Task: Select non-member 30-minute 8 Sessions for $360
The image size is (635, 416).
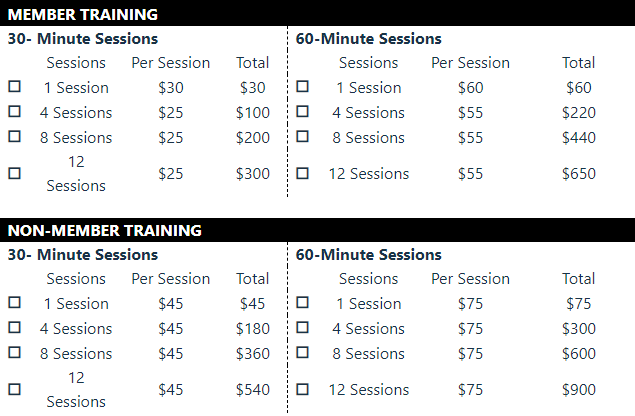Action: 14,353
